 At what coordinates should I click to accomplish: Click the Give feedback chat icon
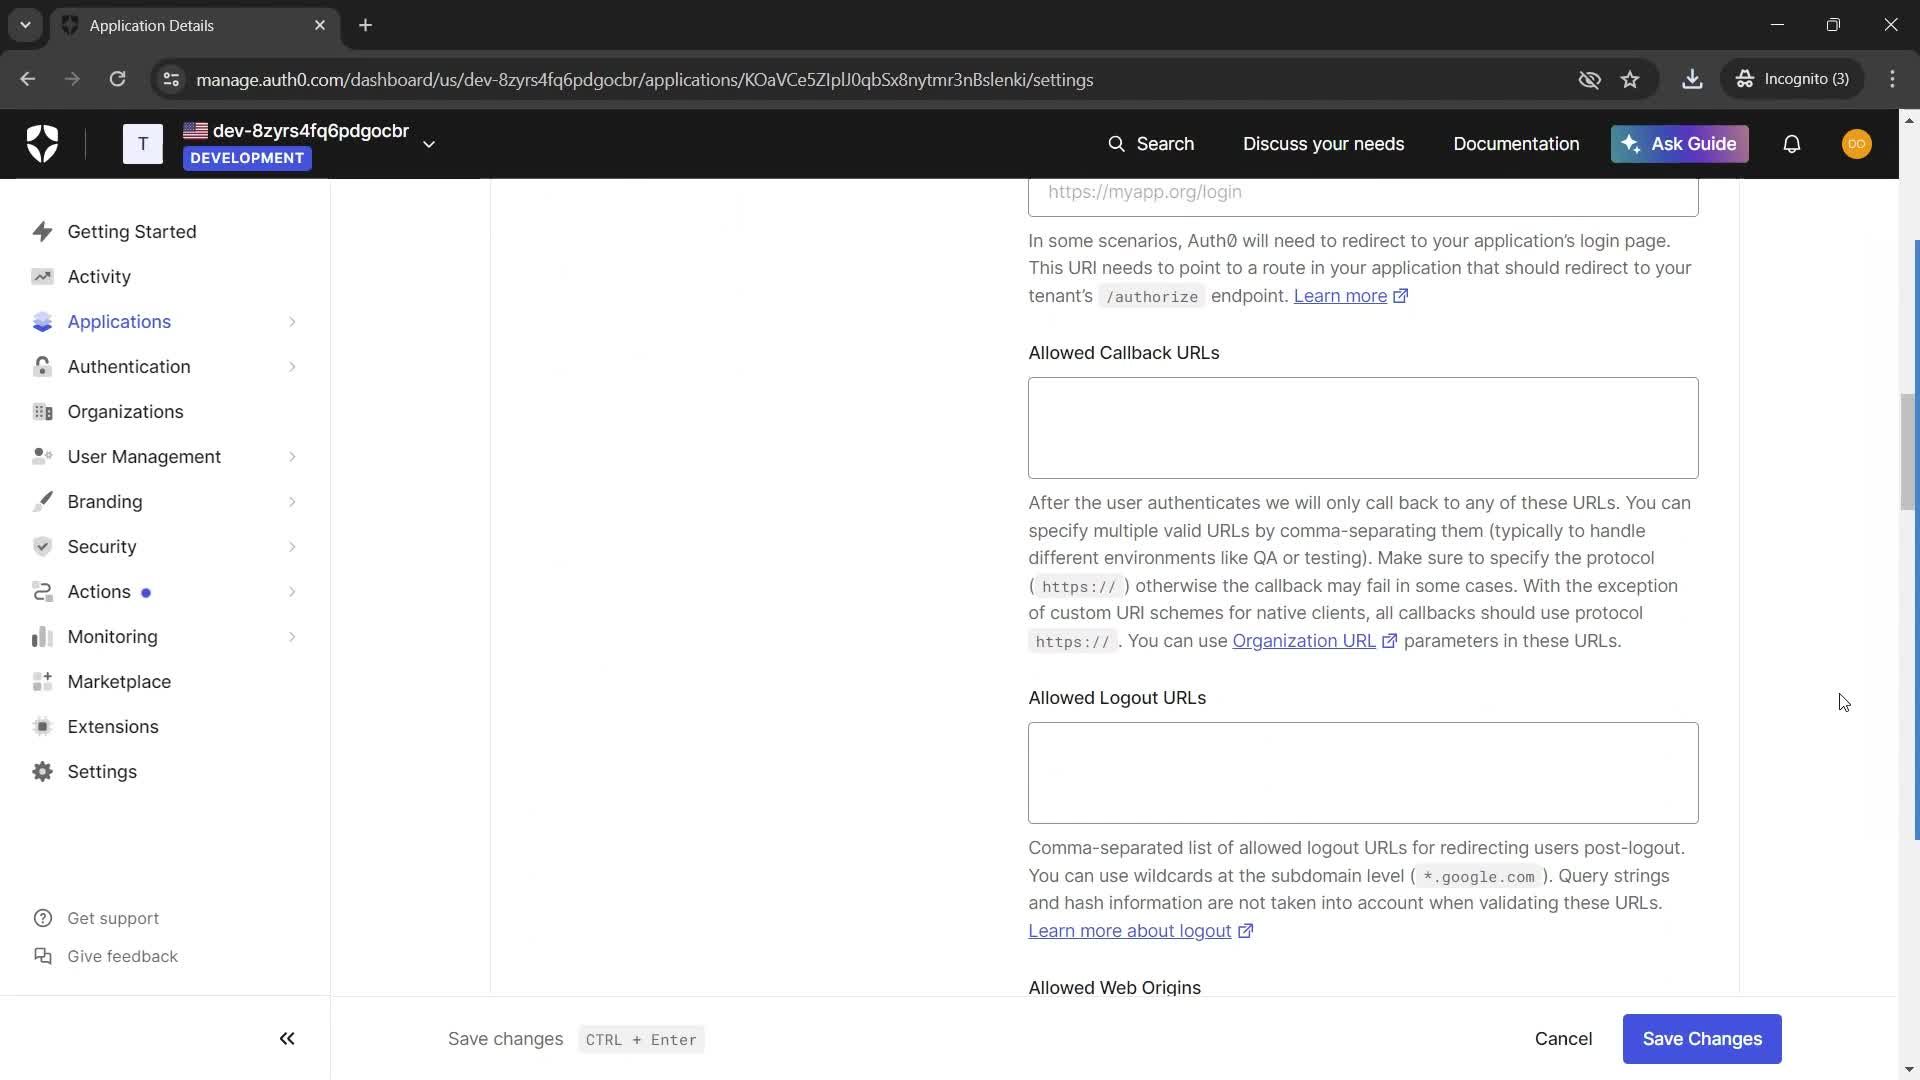(42, 957)
